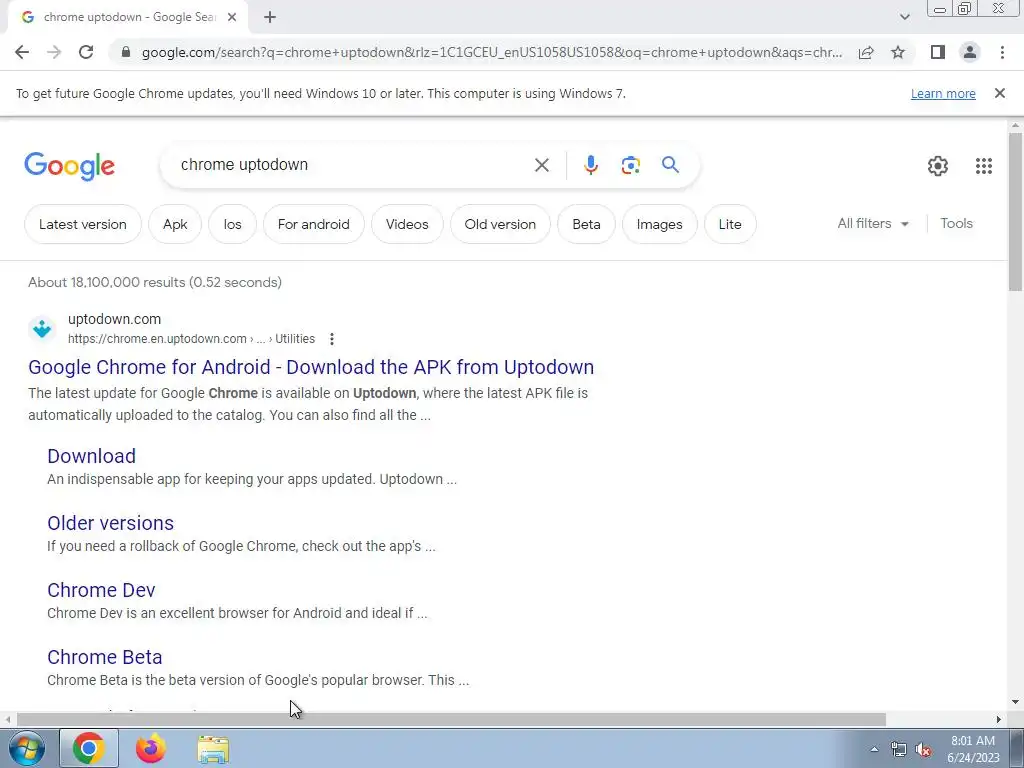1024x768 pixels.
Task: Open the Chrome Beta sitelink
Action: [104, 657]
